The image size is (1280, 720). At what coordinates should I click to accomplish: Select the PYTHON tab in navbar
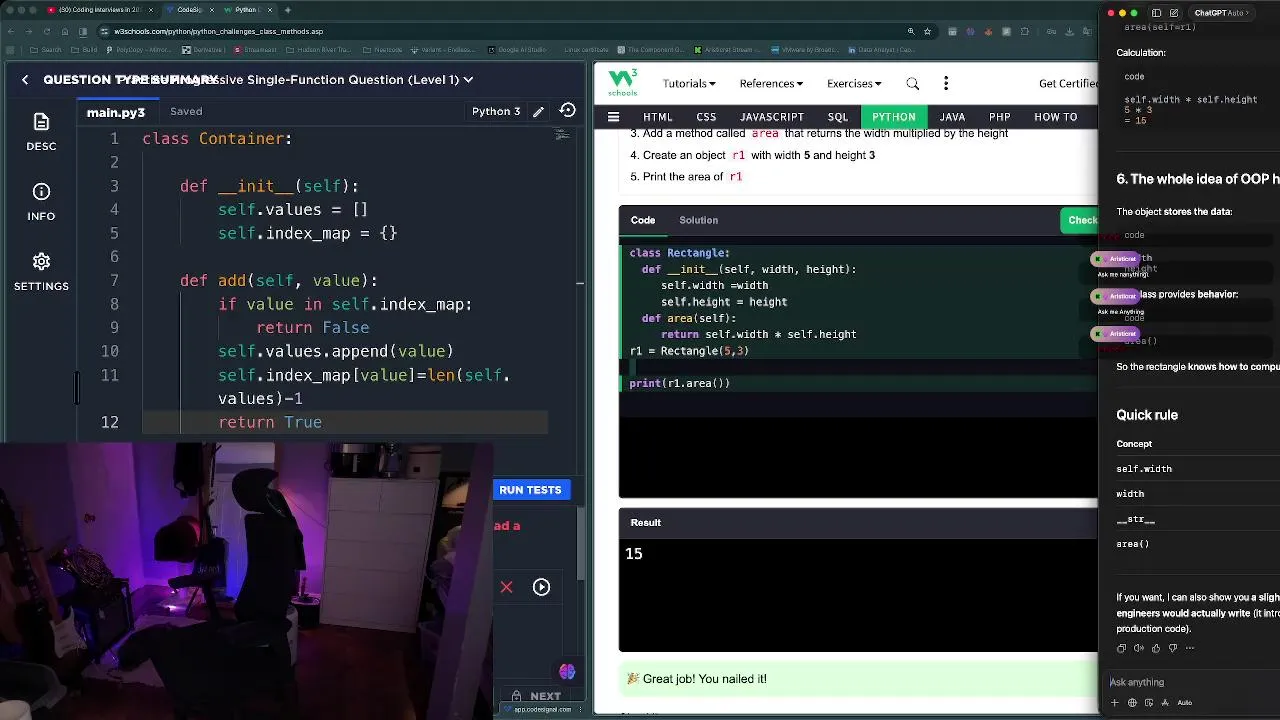pos(894,117)
